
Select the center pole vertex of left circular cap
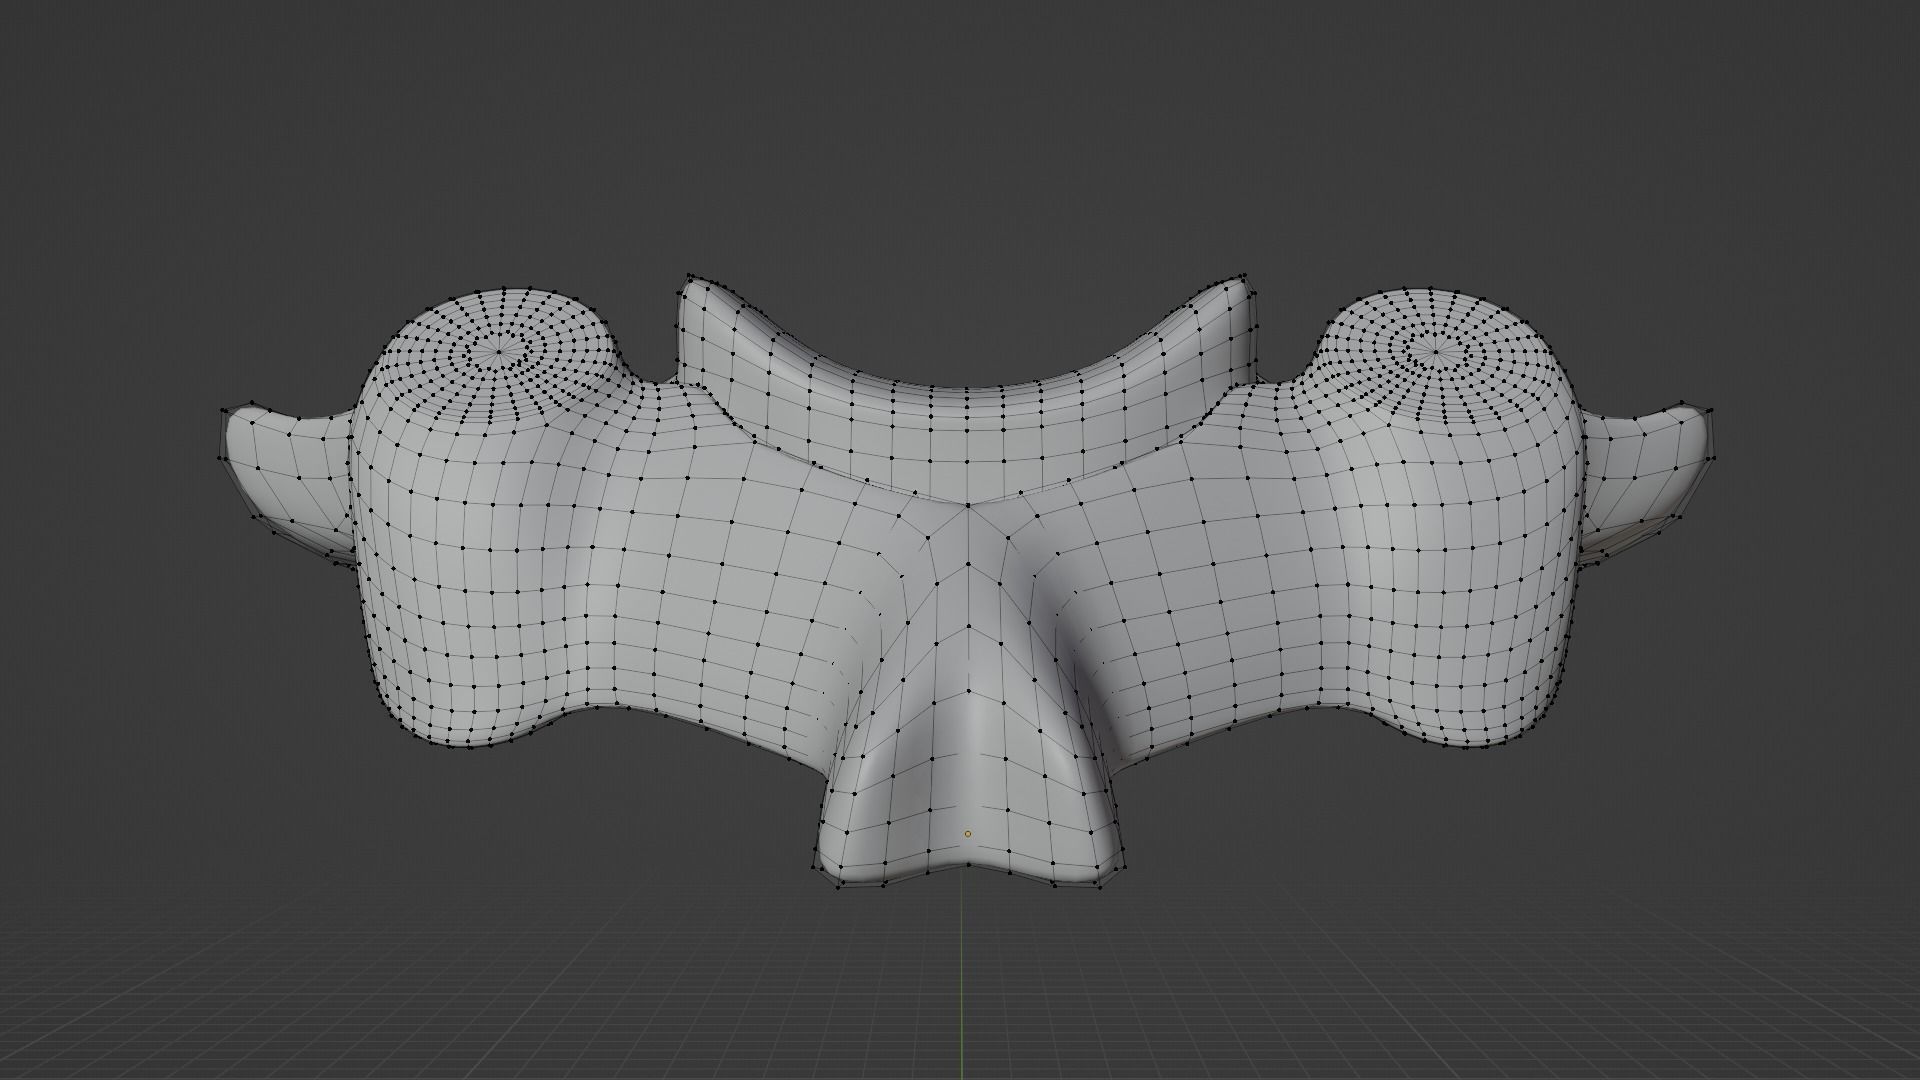pos(501,350)
